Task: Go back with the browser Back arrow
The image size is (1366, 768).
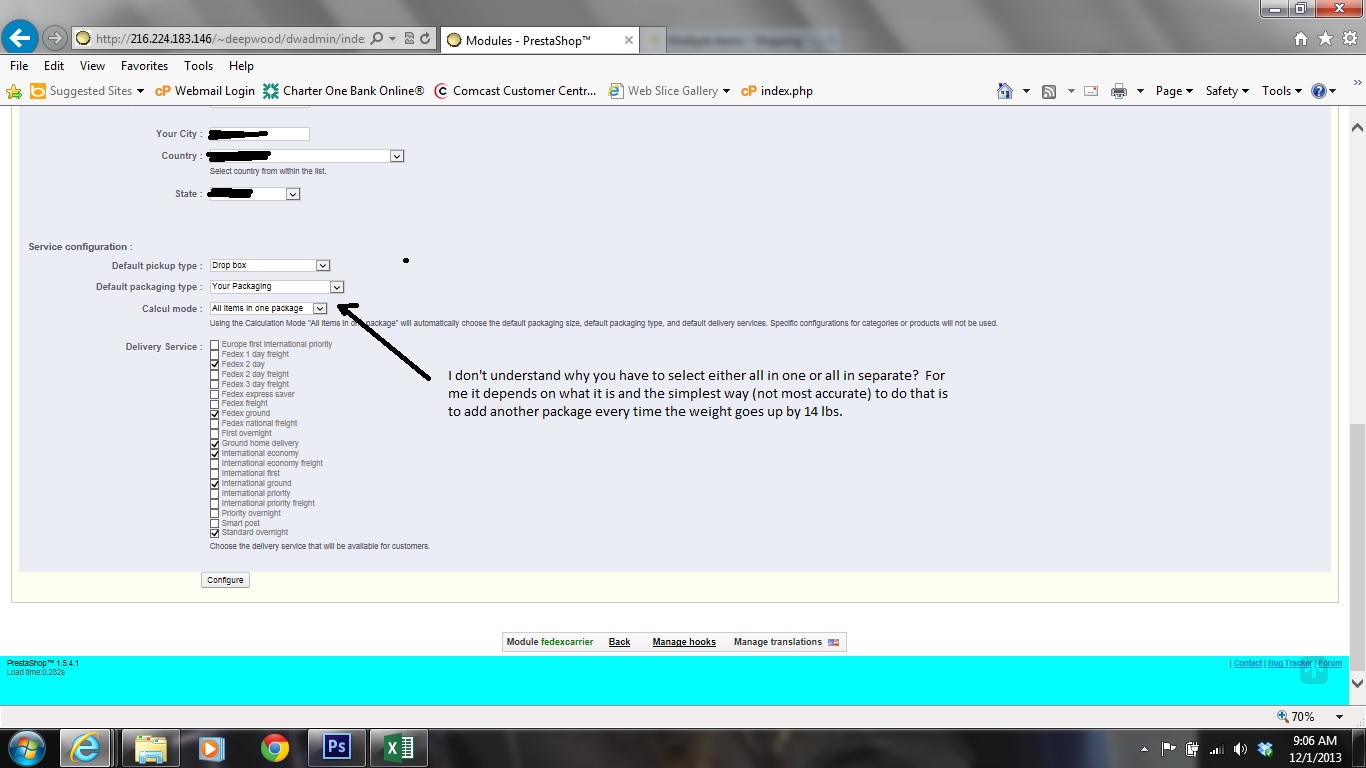Action: point(20,38)
